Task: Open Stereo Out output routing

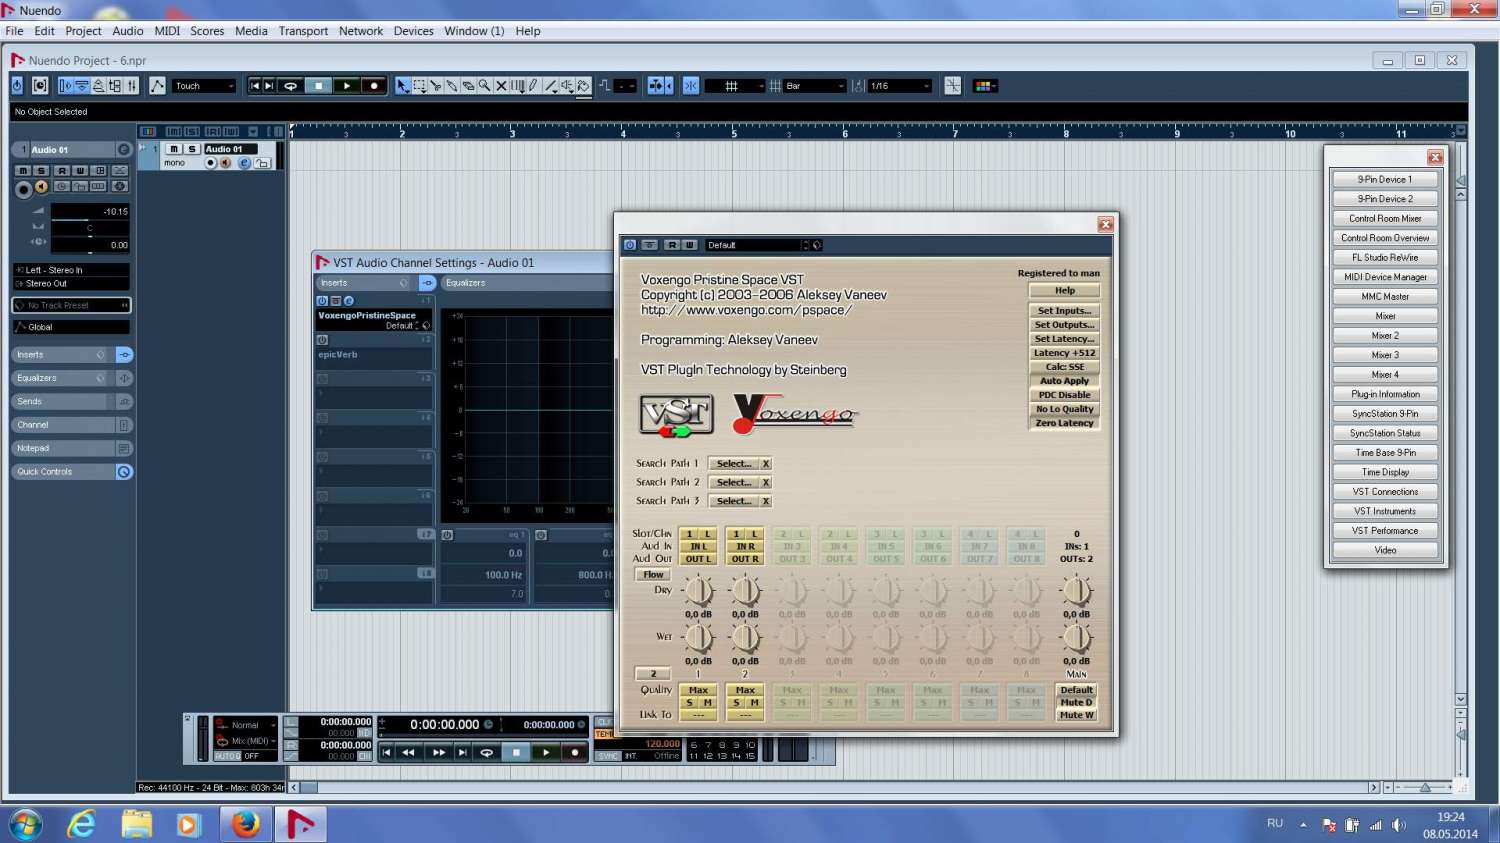Action: pyautogui.click(x=71, y=284)
